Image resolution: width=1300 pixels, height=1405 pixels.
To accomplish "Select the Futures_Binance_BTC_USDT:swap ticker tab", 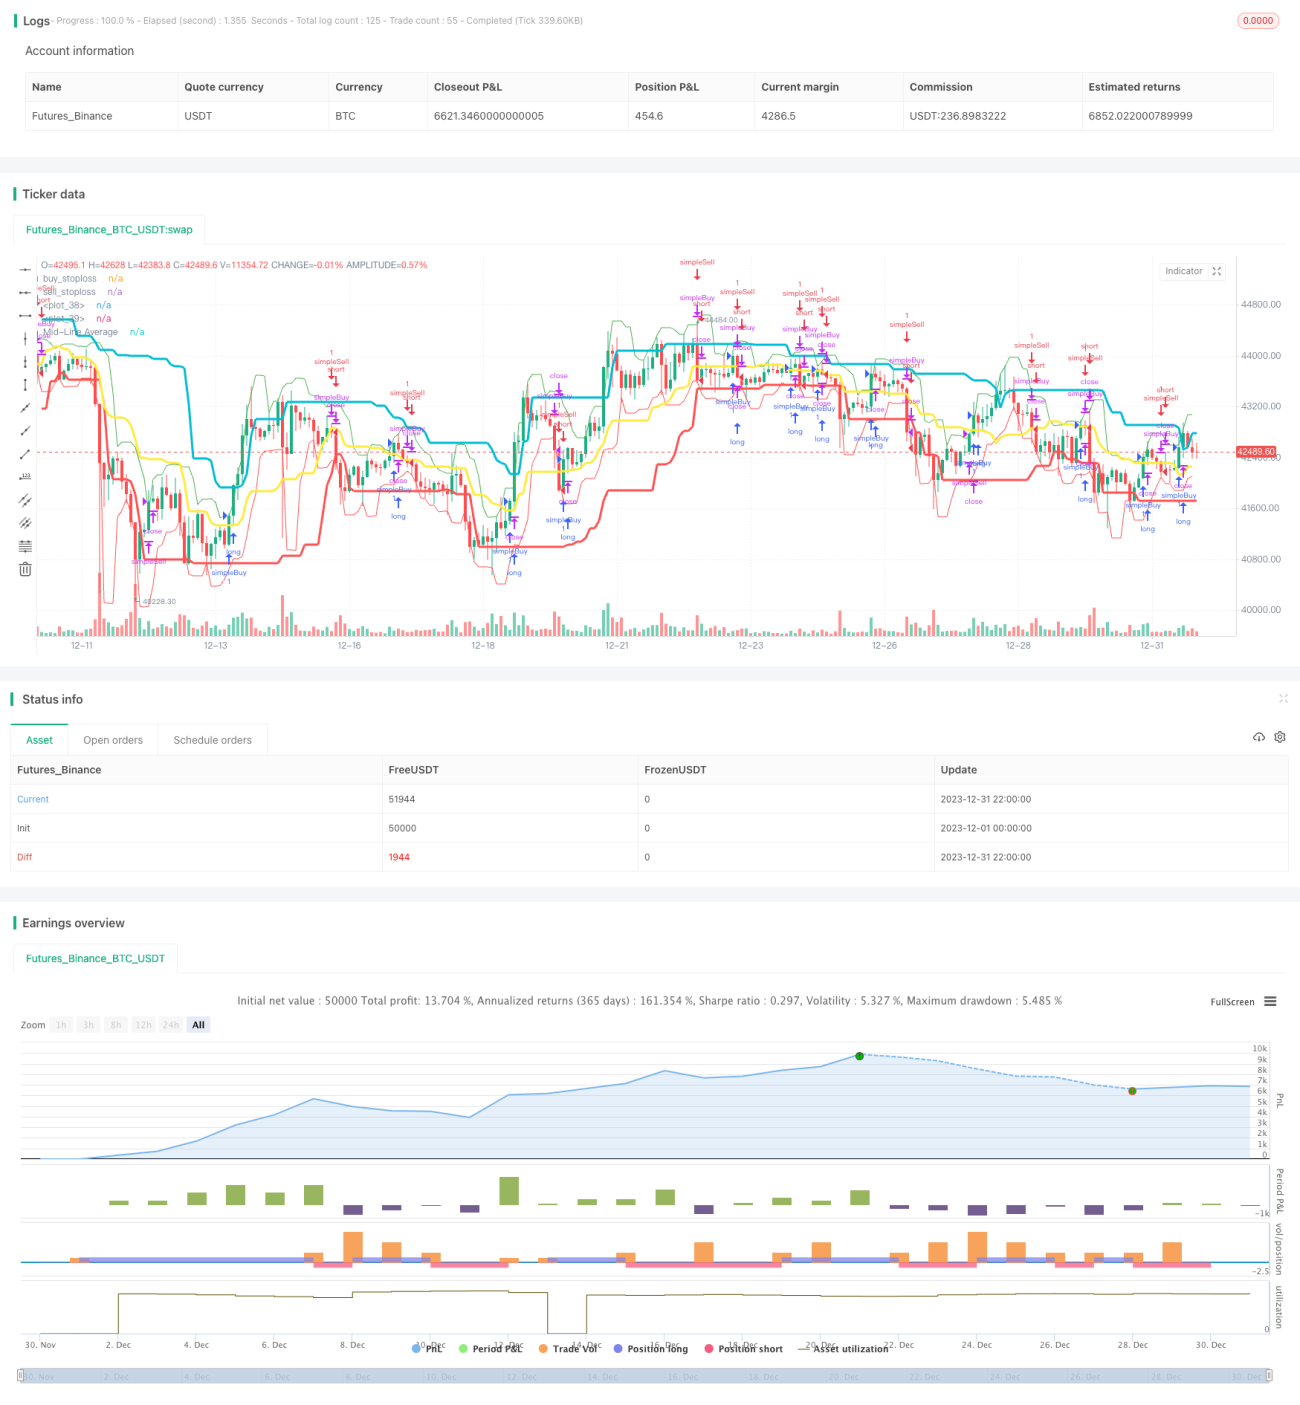I will (109, 229).
